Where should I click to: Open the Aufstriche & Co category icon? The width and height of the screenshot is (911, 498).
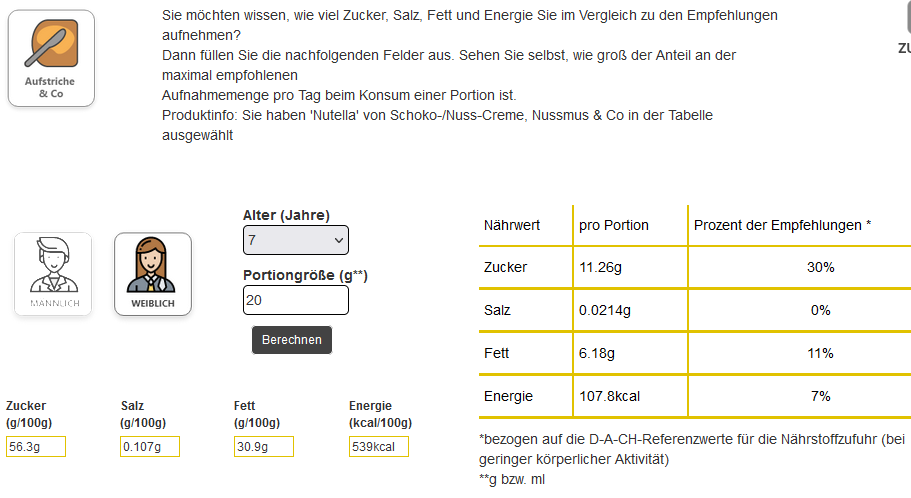coord(51,58)
